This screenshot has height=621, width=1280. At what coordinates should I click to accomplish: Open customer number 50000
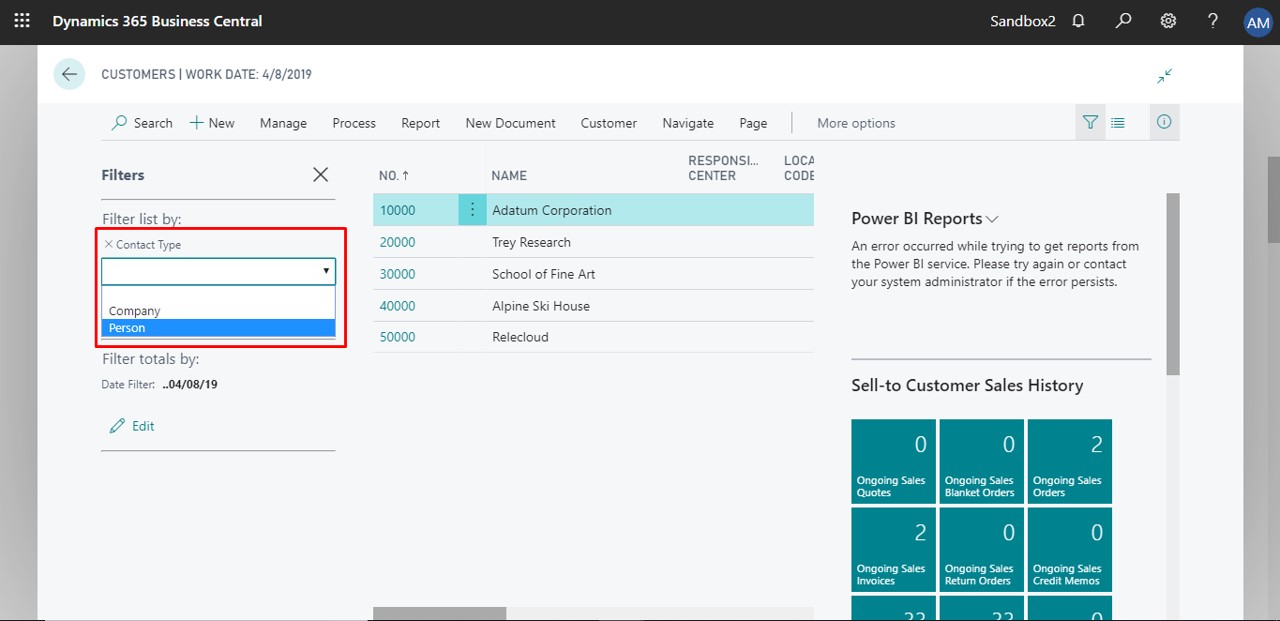[397, 337]
